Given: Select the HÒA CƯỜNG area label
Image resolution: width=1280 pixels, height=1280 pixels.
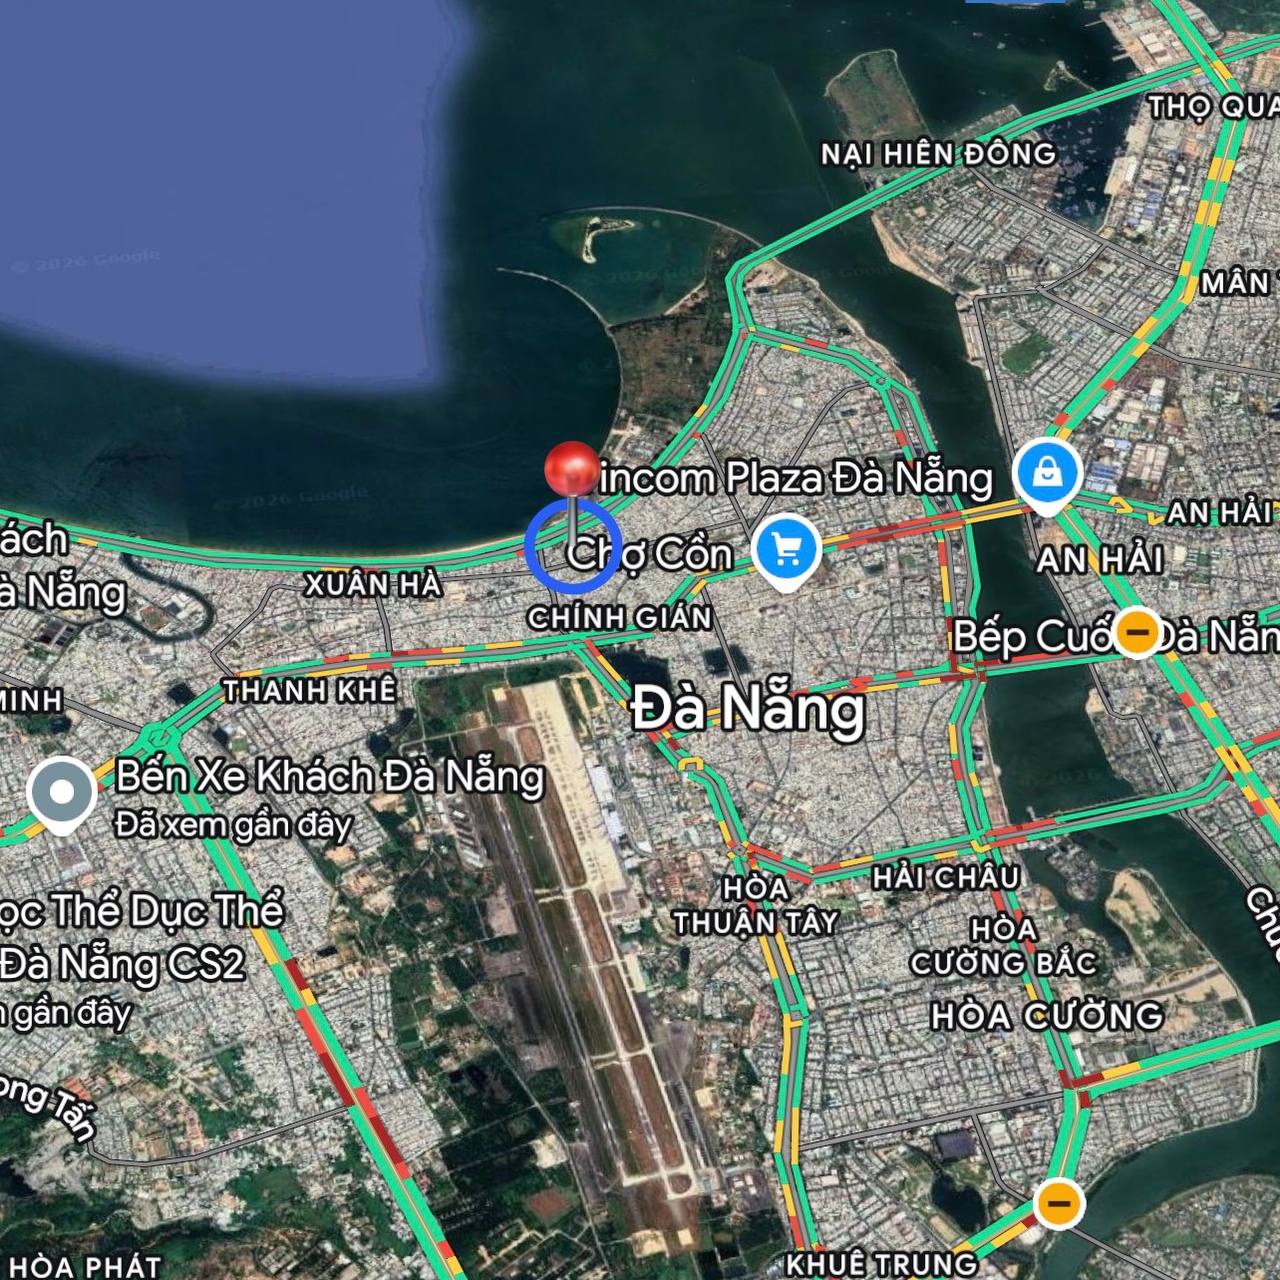Looking at the screenshot, I should point(1048,1016).
